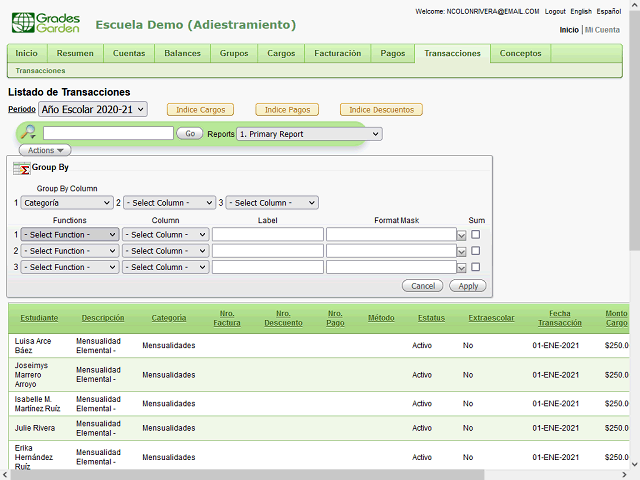The image size is (640, 480).
Task: Click the Logout link
Action: (555, 11)
